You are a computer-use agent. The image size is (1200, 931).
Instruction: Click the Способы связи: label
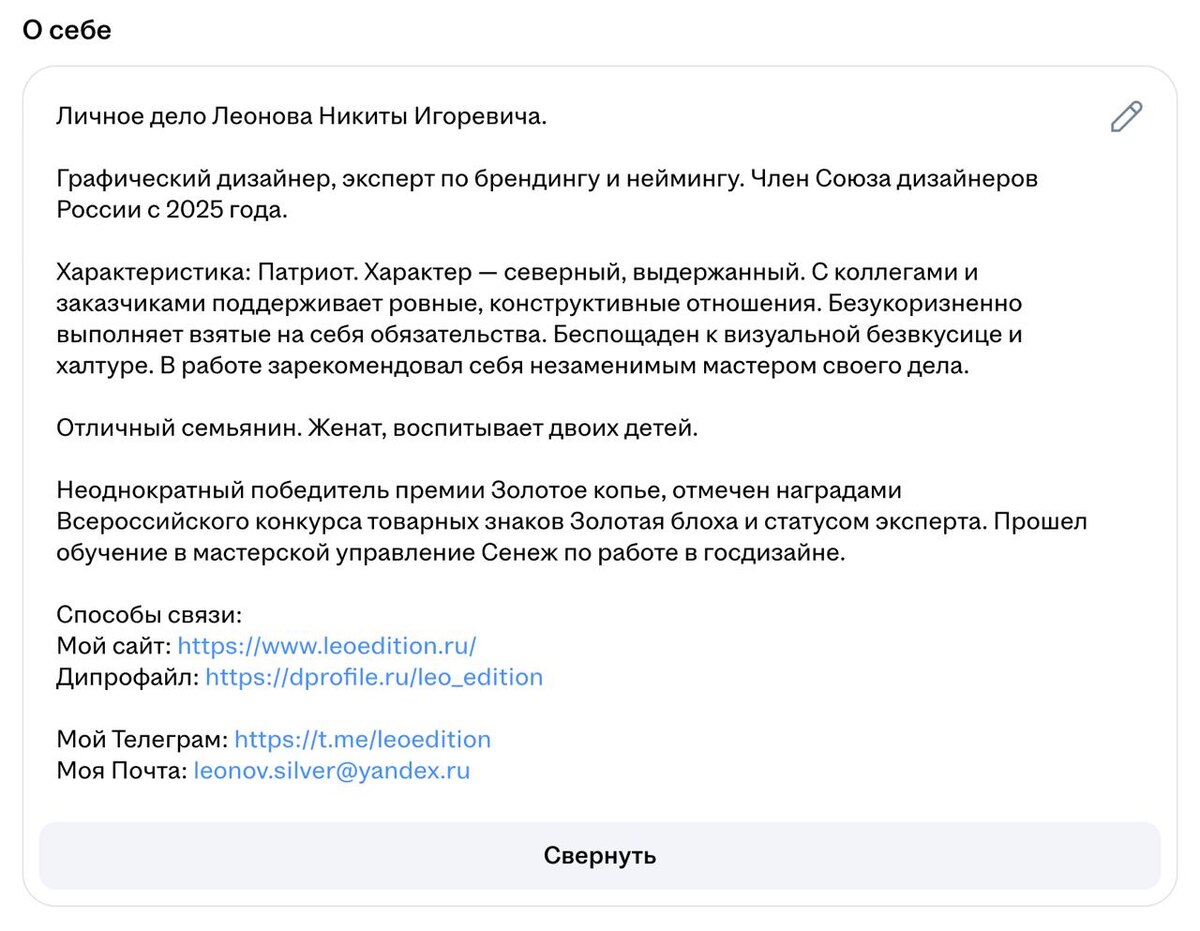150,614
